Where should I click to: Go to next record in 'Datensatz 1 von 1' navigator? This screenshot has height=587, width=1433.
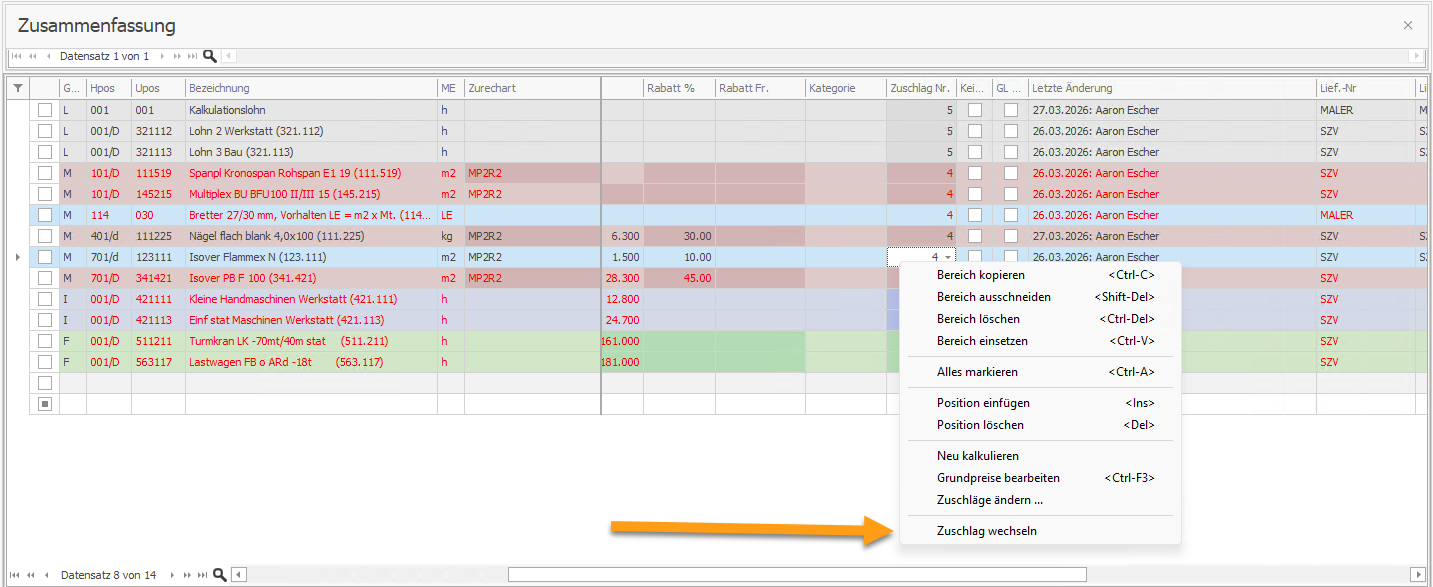click(x=162, y=56)
